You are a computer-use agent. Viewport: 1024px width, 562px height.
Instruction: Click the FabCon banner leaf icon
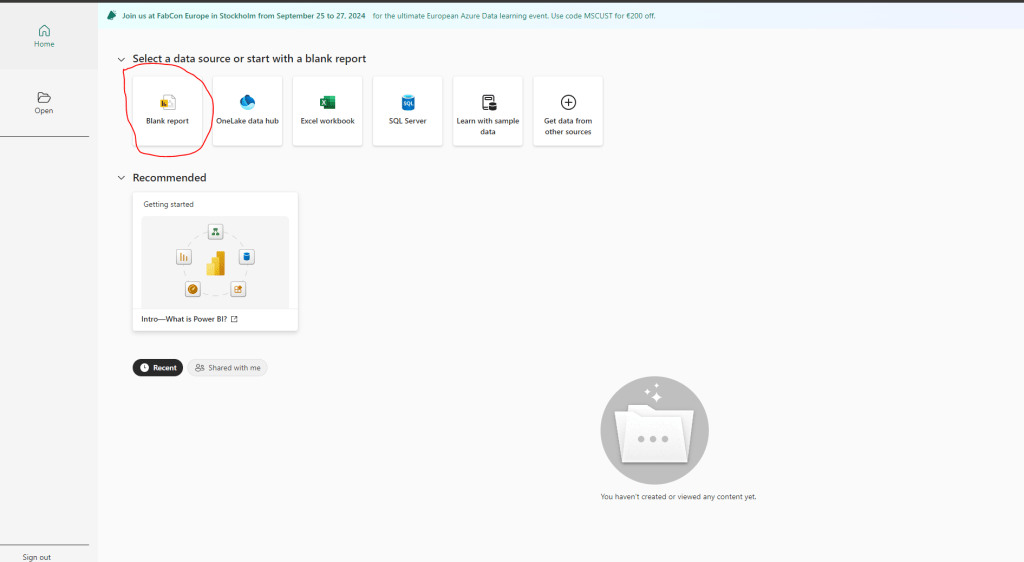coord(112,16)
